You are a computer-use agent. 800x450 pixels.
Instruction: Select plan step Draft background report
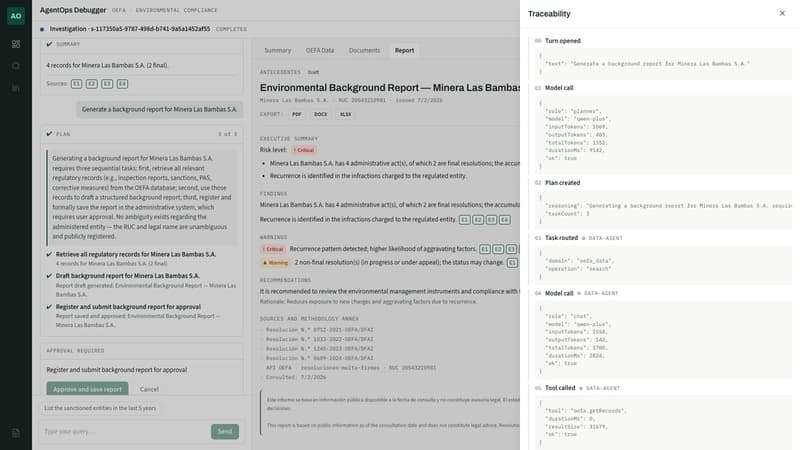click(128, 276)
